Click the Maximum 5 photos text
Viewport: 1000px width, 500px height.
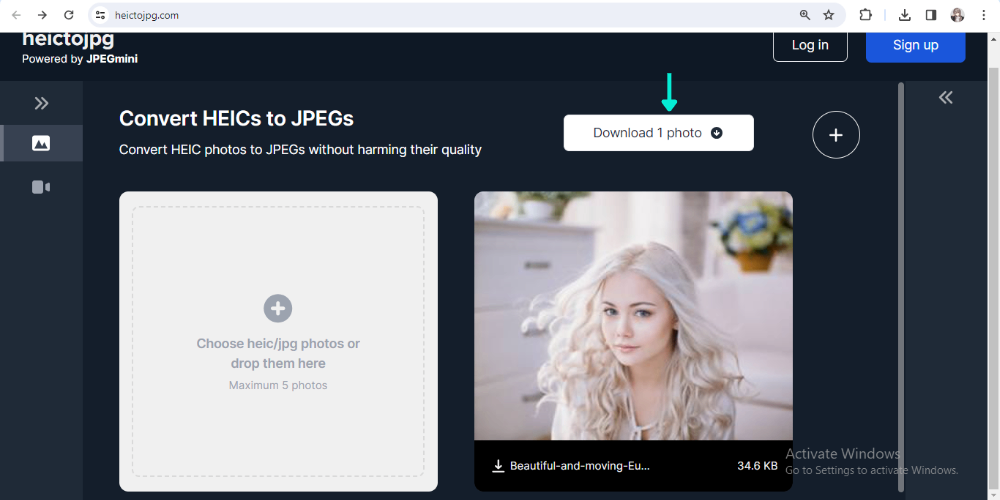278,385
